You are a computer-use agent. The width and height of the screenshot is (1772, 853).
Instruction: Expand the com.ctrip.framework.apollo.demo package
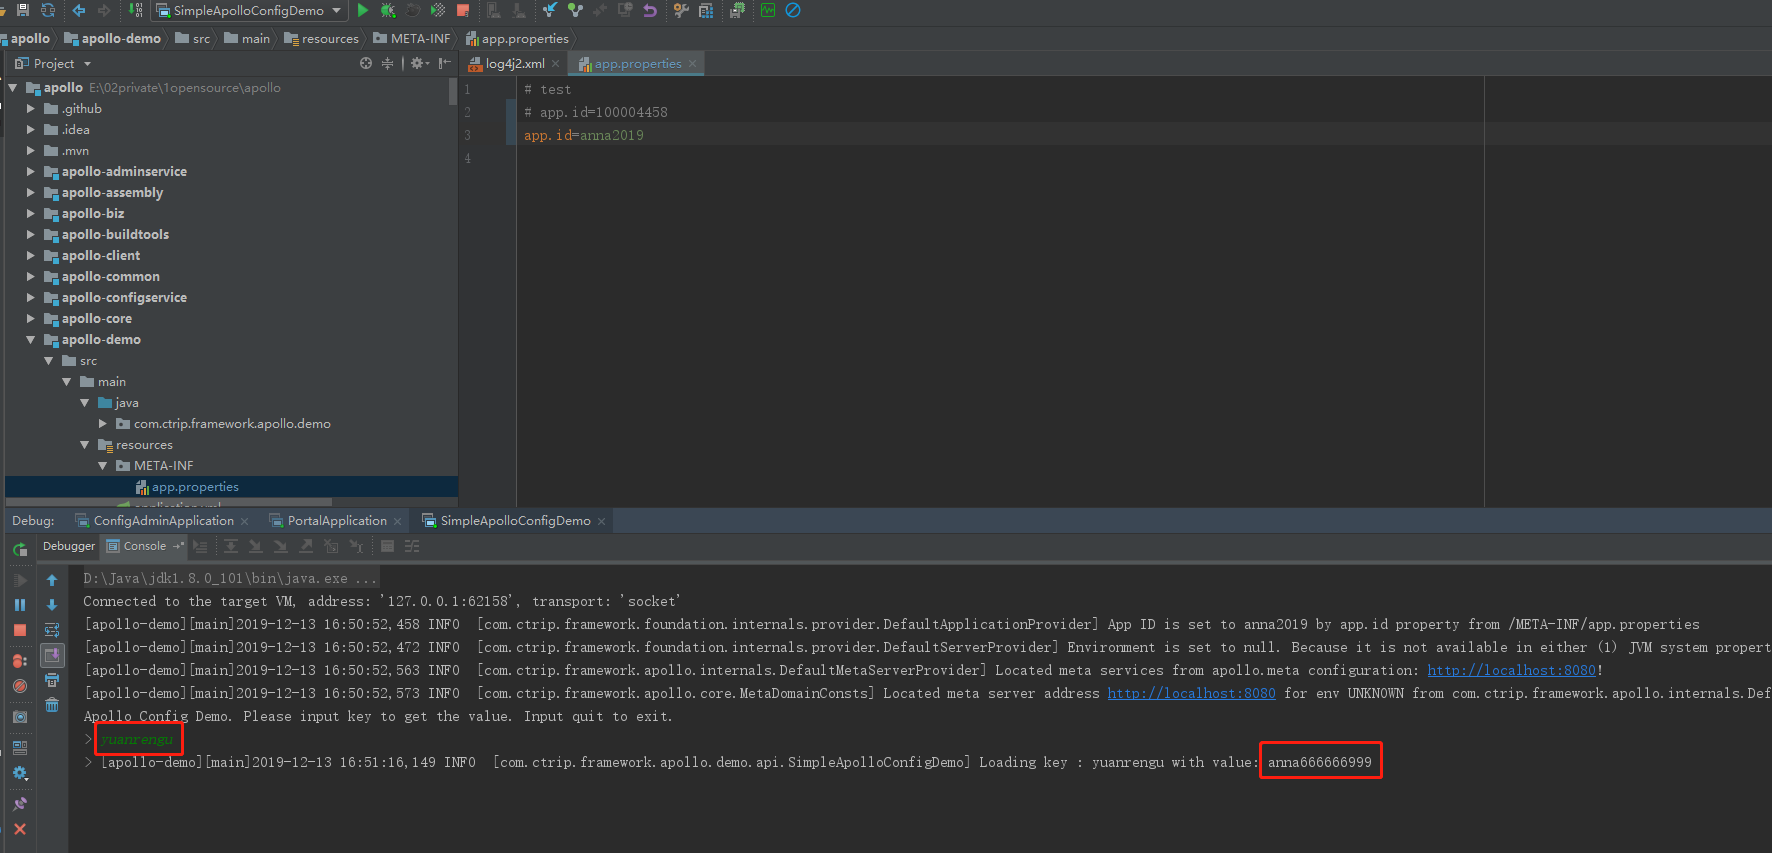click(103, 424)
